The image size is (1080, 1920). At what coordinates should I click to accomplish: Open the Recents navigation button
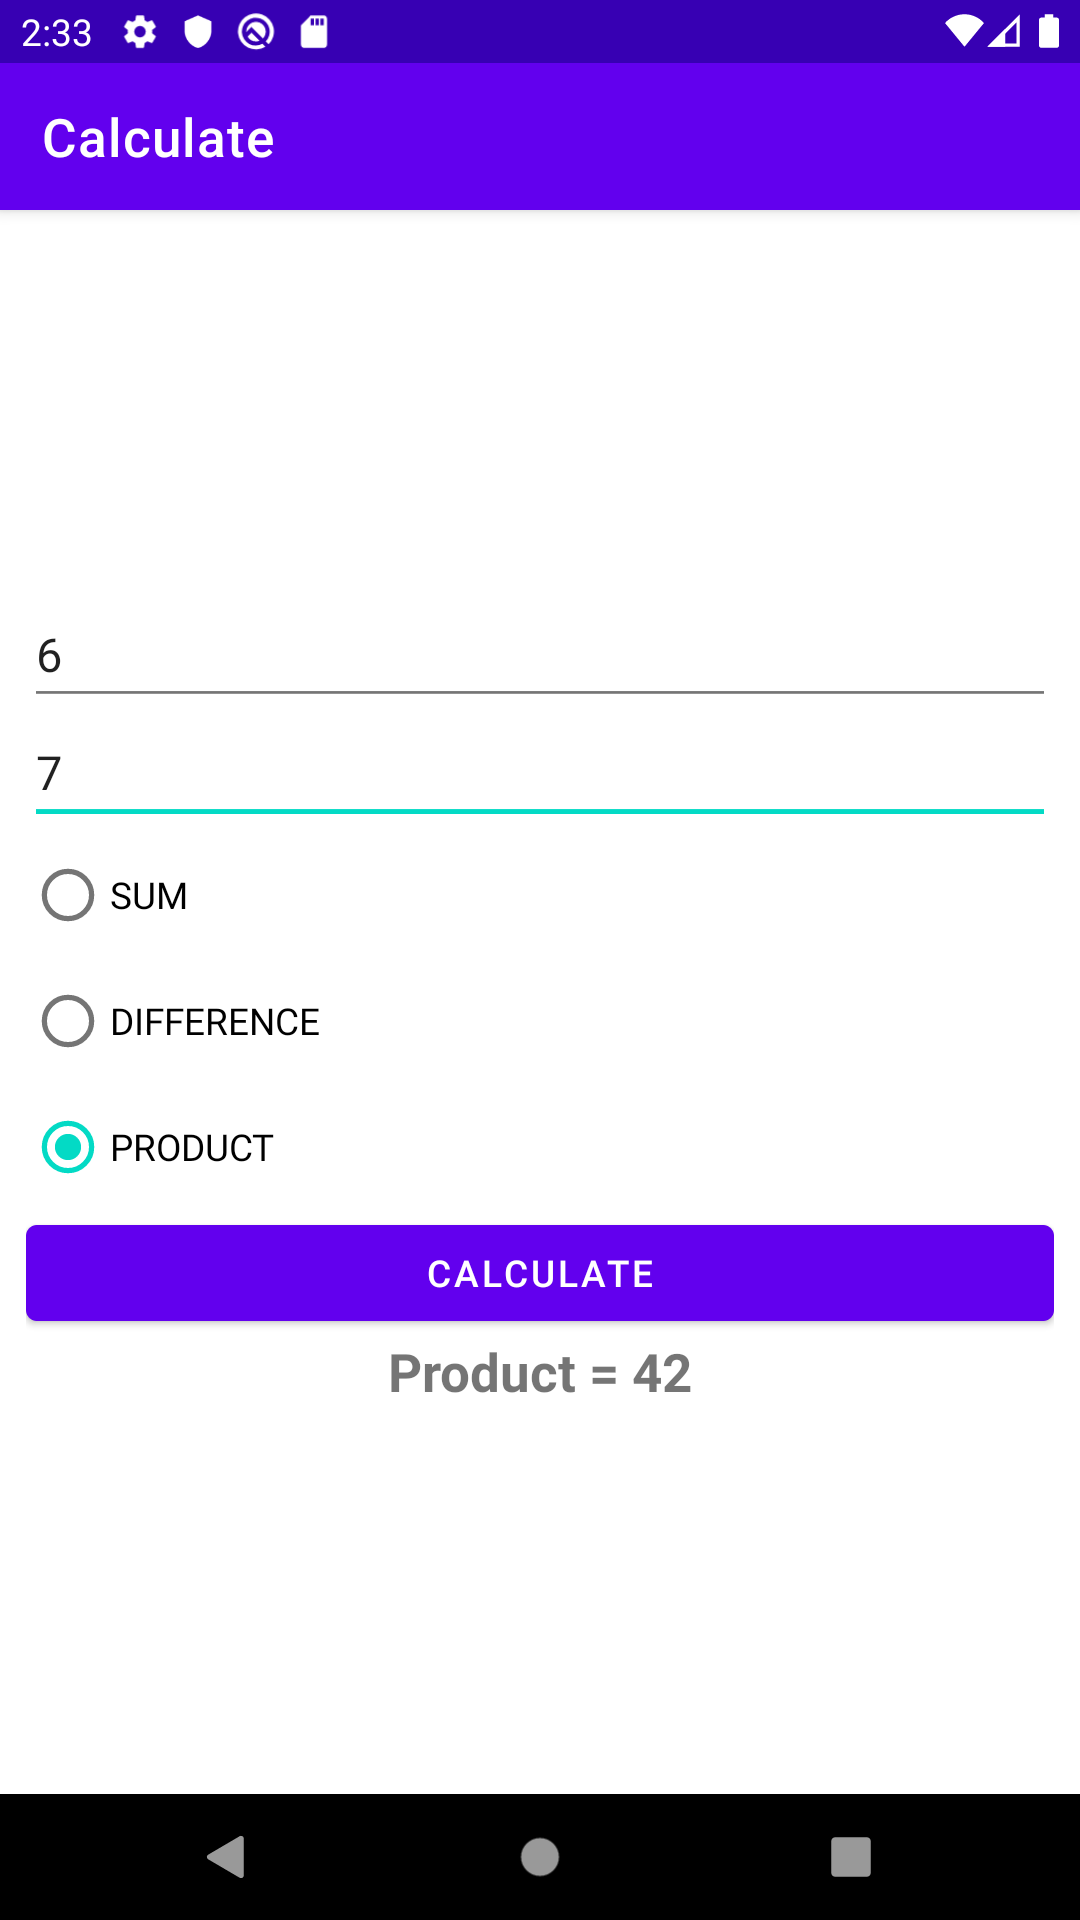coord(851,1858)
